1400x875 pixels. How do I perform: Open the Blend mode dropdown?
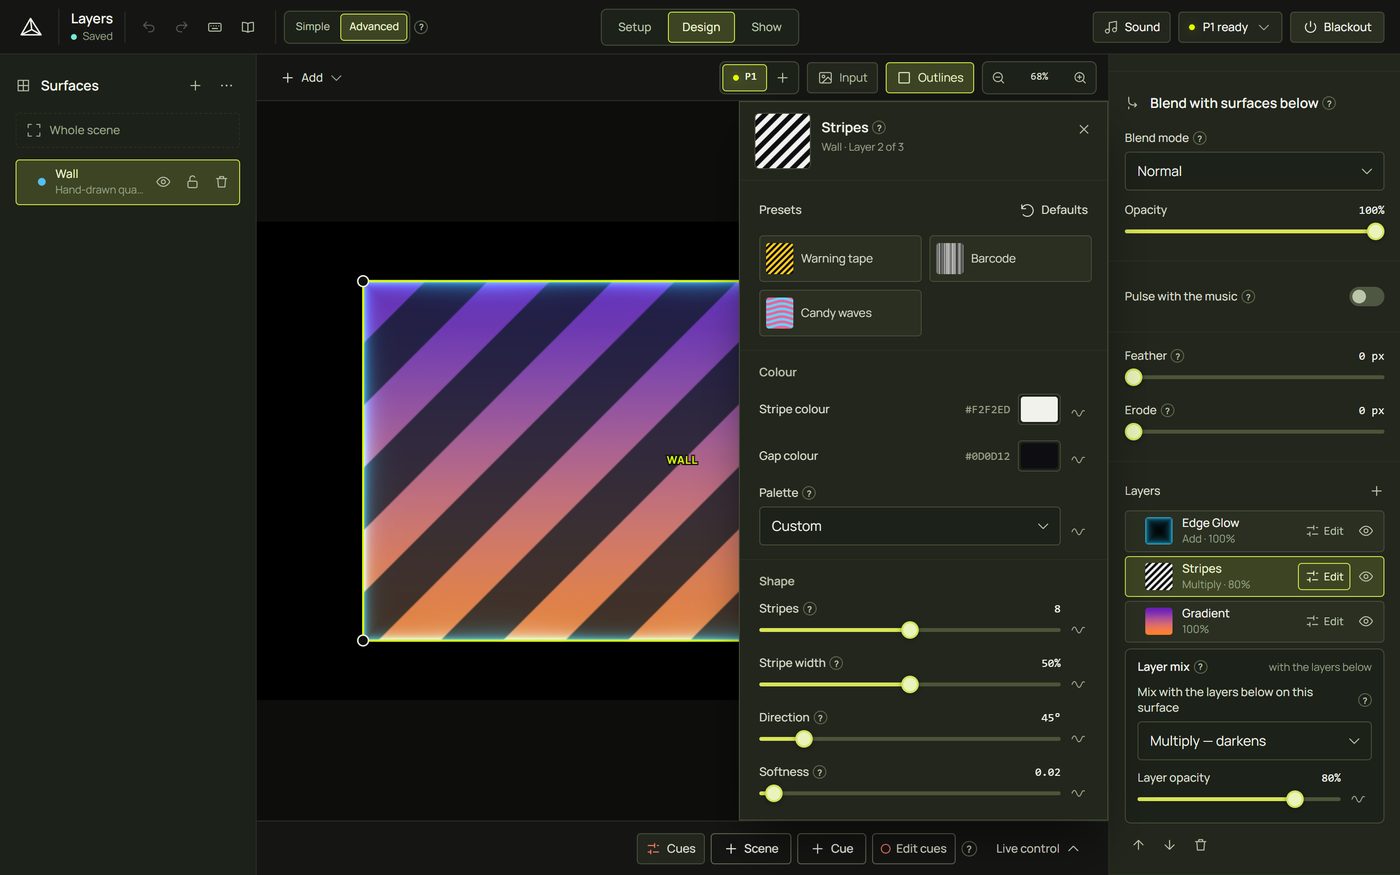[x=1254, y=171]
